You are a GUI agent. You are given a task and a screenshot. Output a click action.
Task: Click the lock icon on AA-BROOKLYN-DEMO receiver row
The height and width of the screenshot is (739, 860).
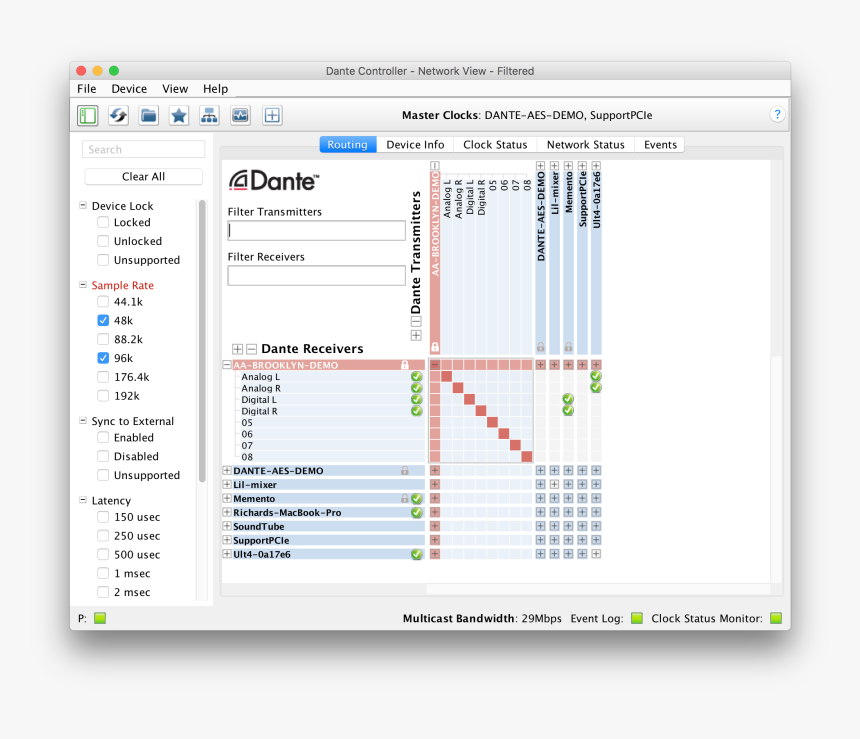pos(405,365)
